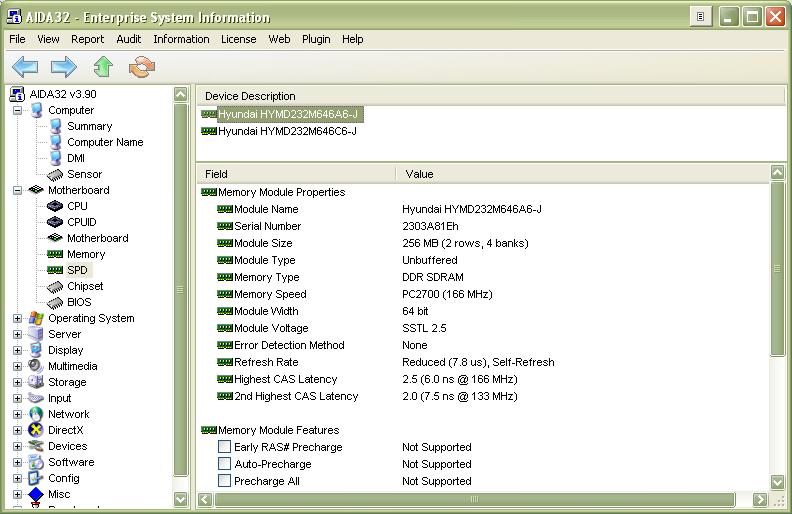The width and height of the screenshot is (792, 514).
Task: Open the Computer Name page icon
Action: click(56, 142)
